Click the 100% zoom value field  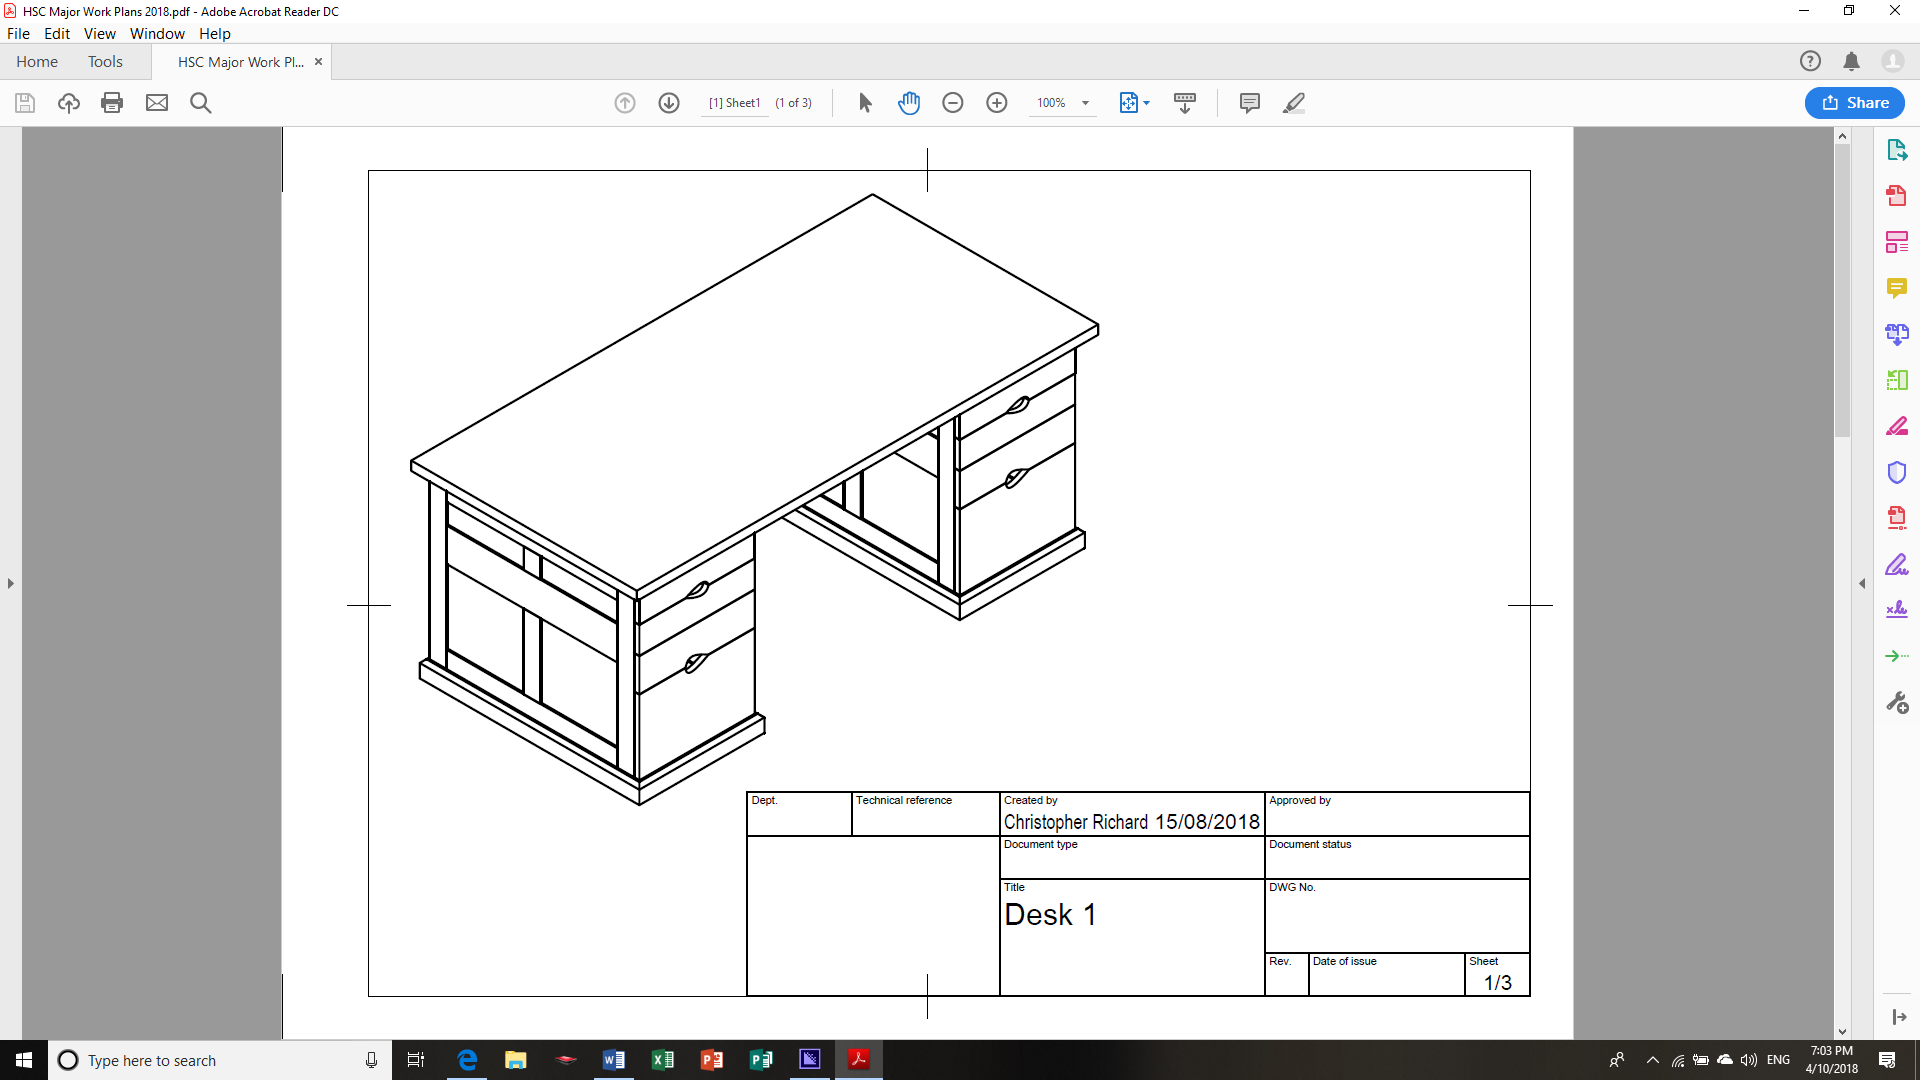click(1051, 103)
